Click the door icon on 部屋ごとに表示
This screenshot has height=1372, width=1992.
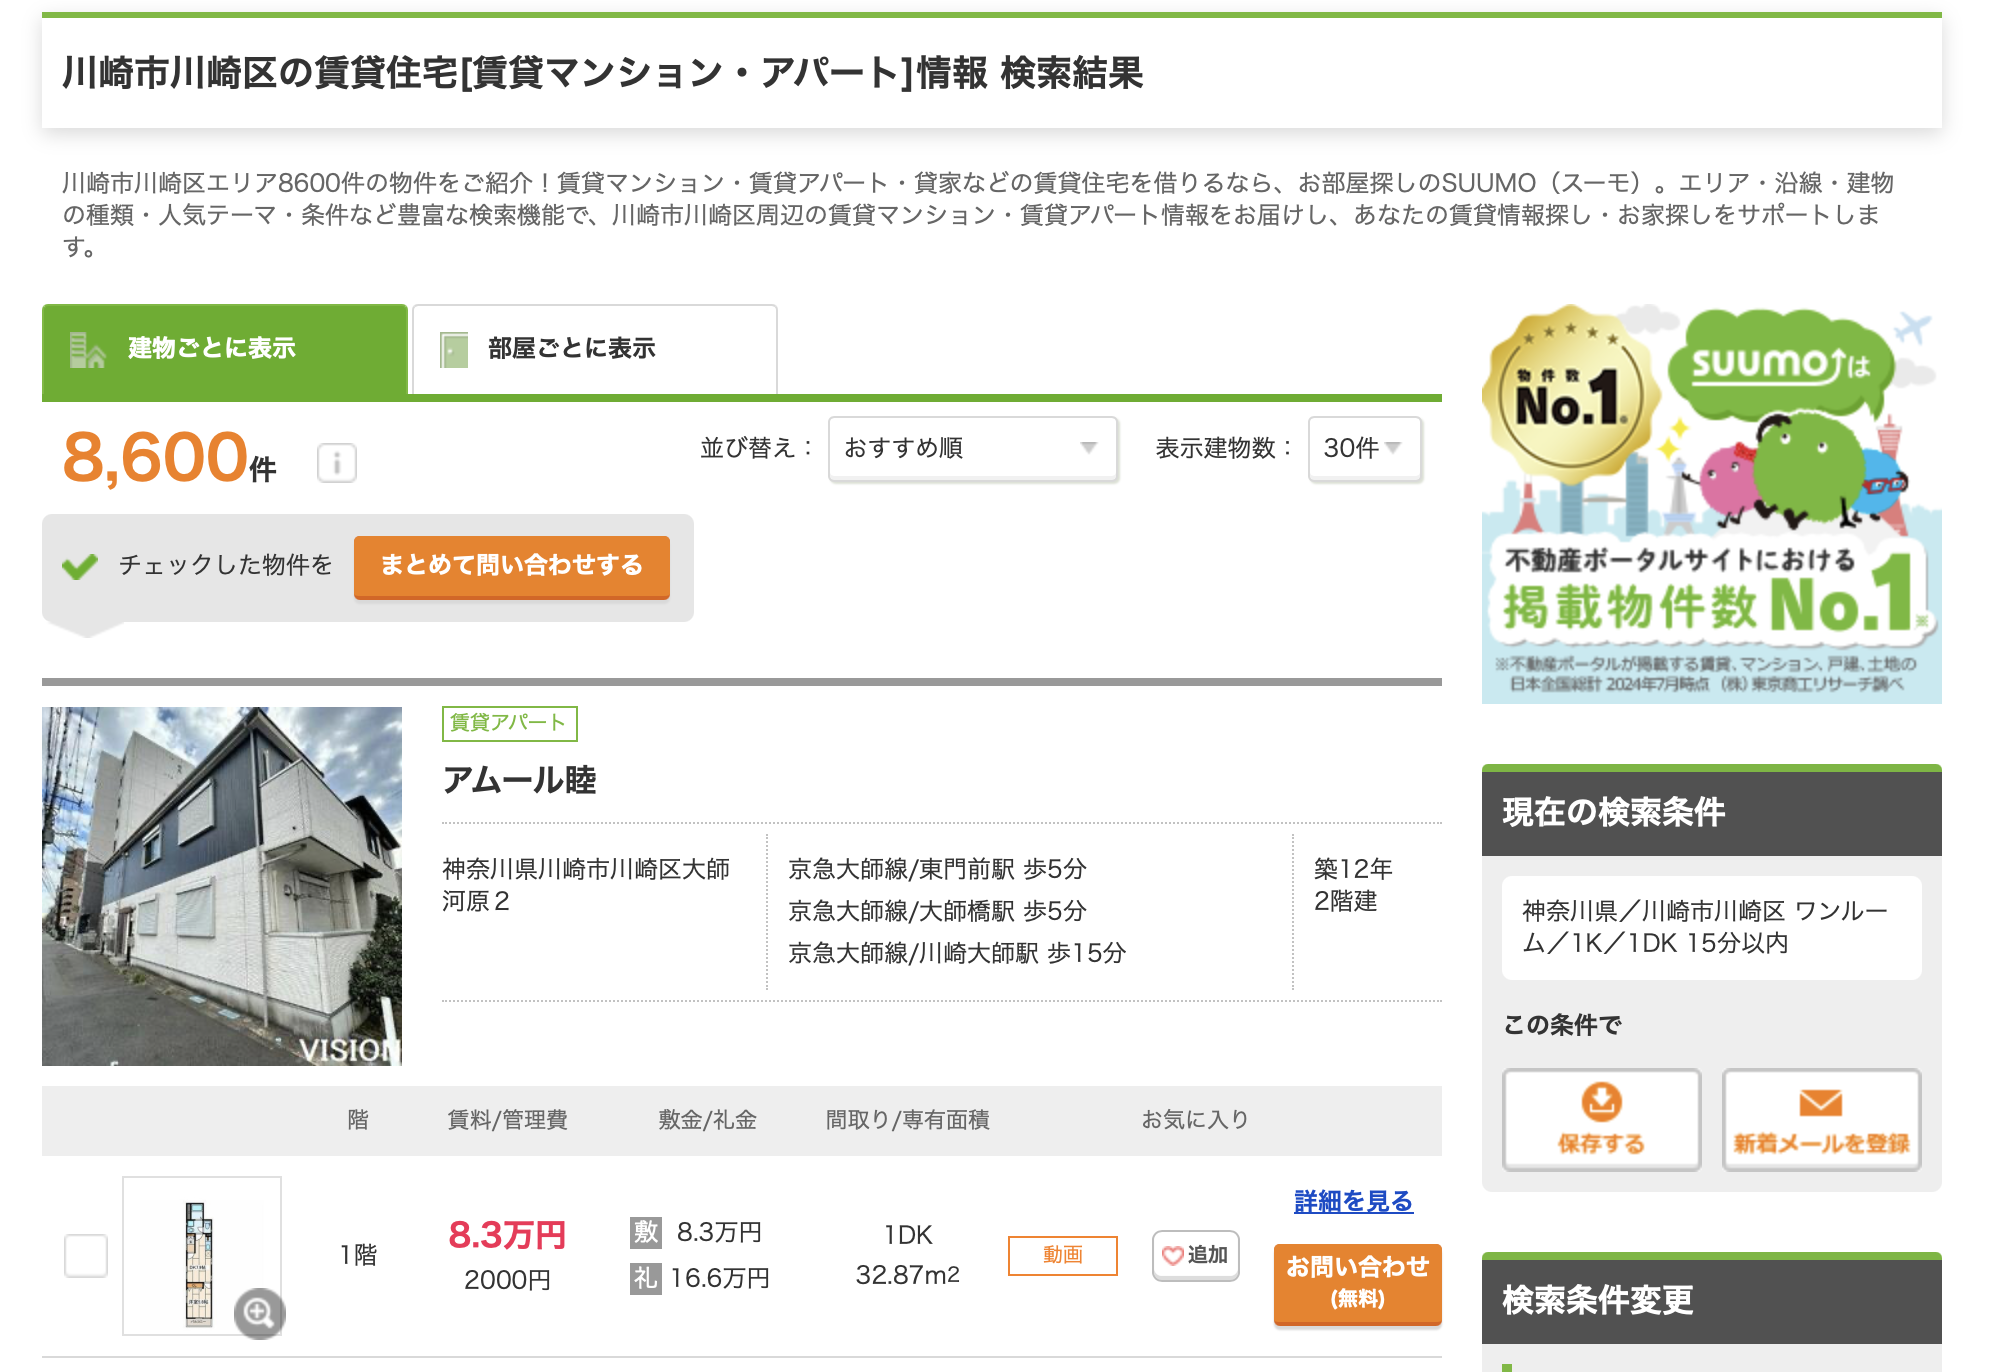pyautogui.click(x=454, y=349)
